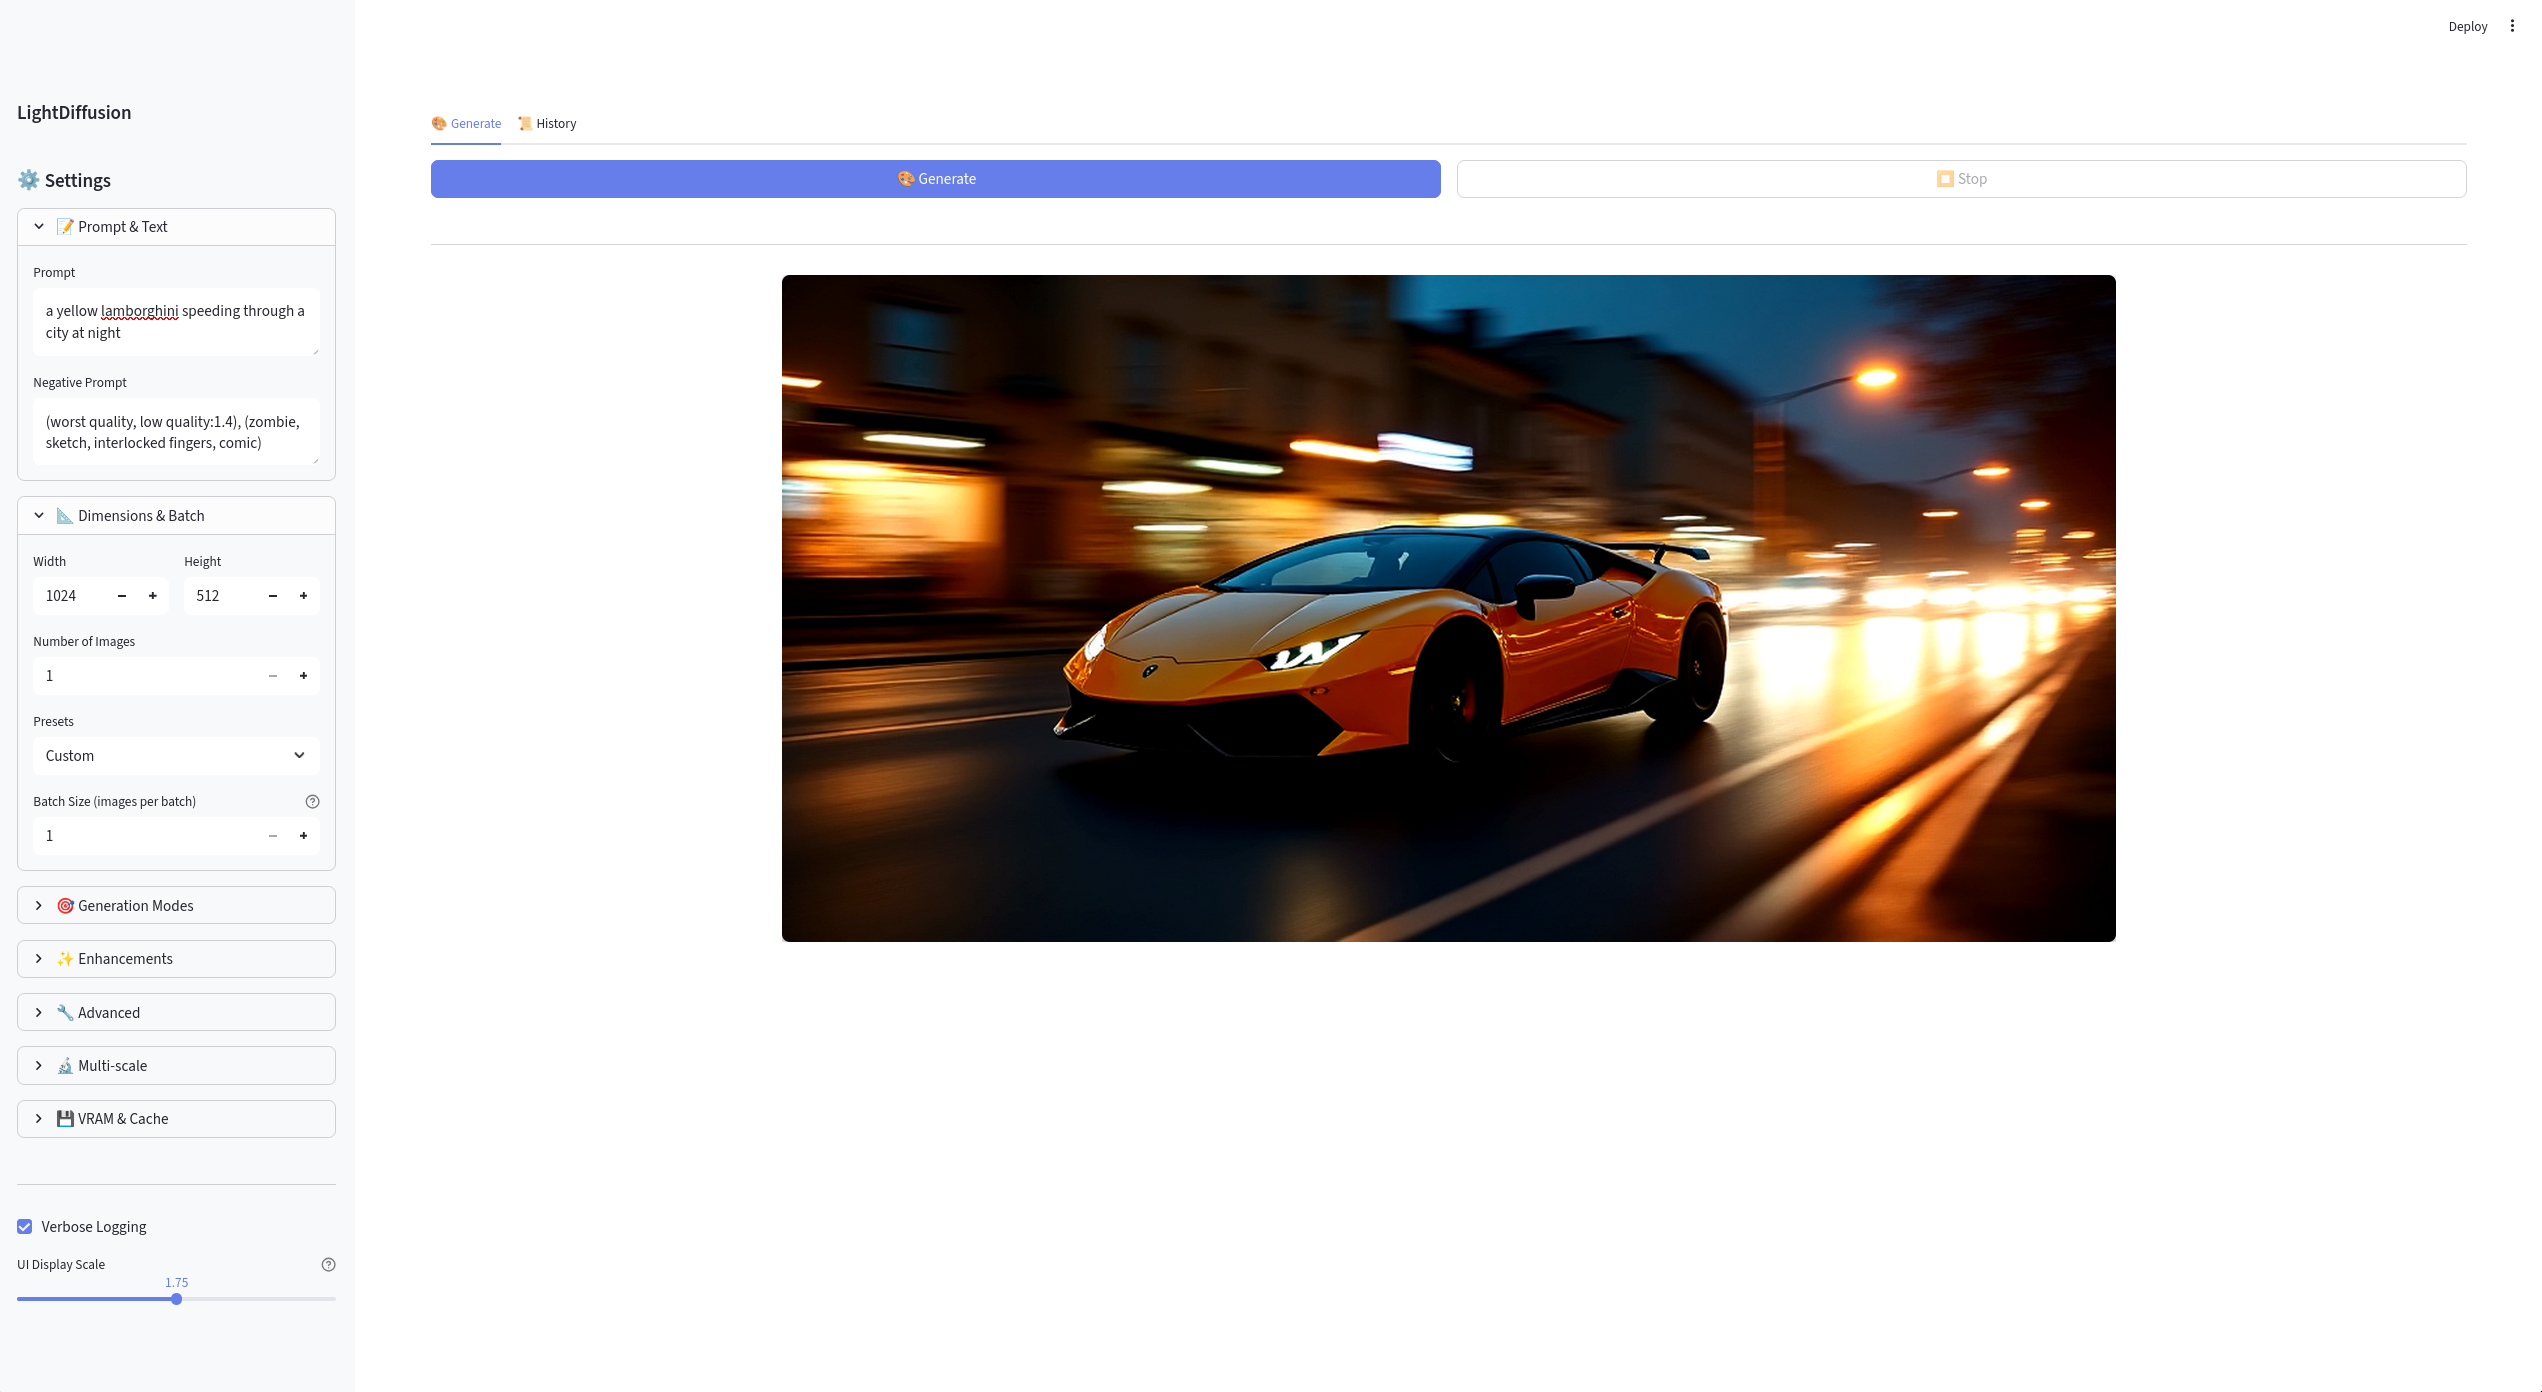Image resolution: width=2542 pixels, height=1392 pixels.
Task: Expand the Generation Modes section
Action: 176,905
